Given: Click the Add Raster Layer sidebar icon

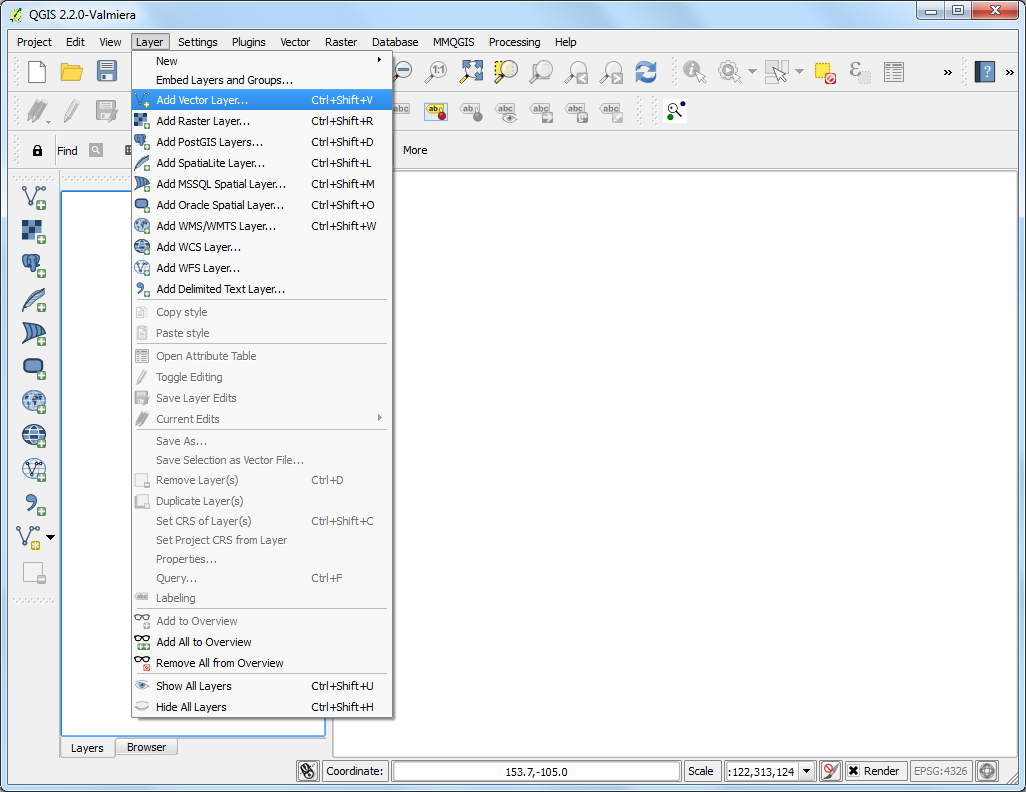Looking at the screenshot, I should pyautogui.click(x=33, y=231).
